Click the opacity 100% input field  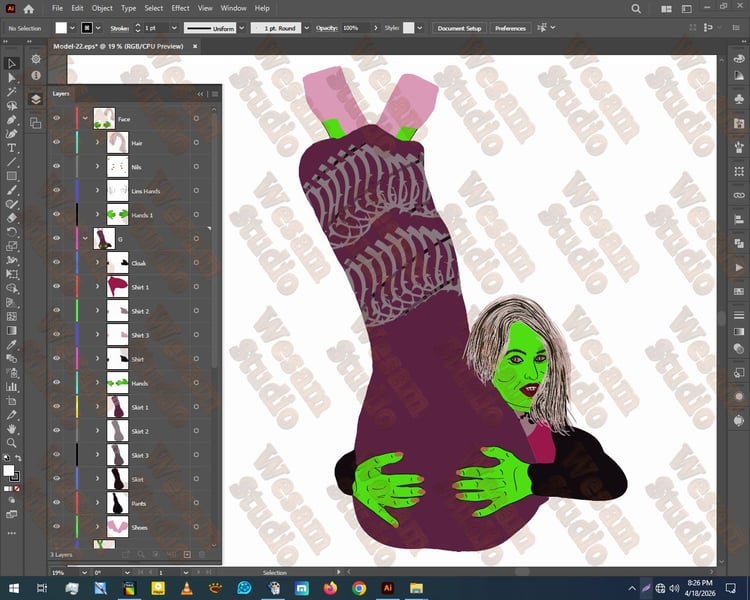(x=355, y=28)
